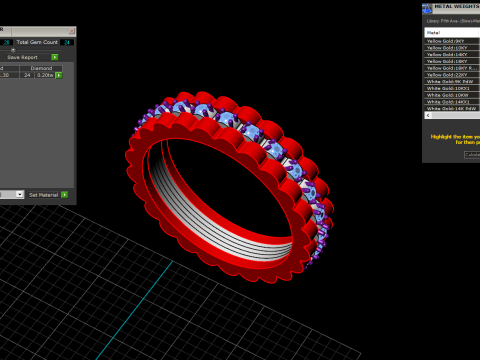Select Yellow Gold 10KY in the metal list
Screen dimensions: 480x360
pyautogui.click(x=452, y=48)
